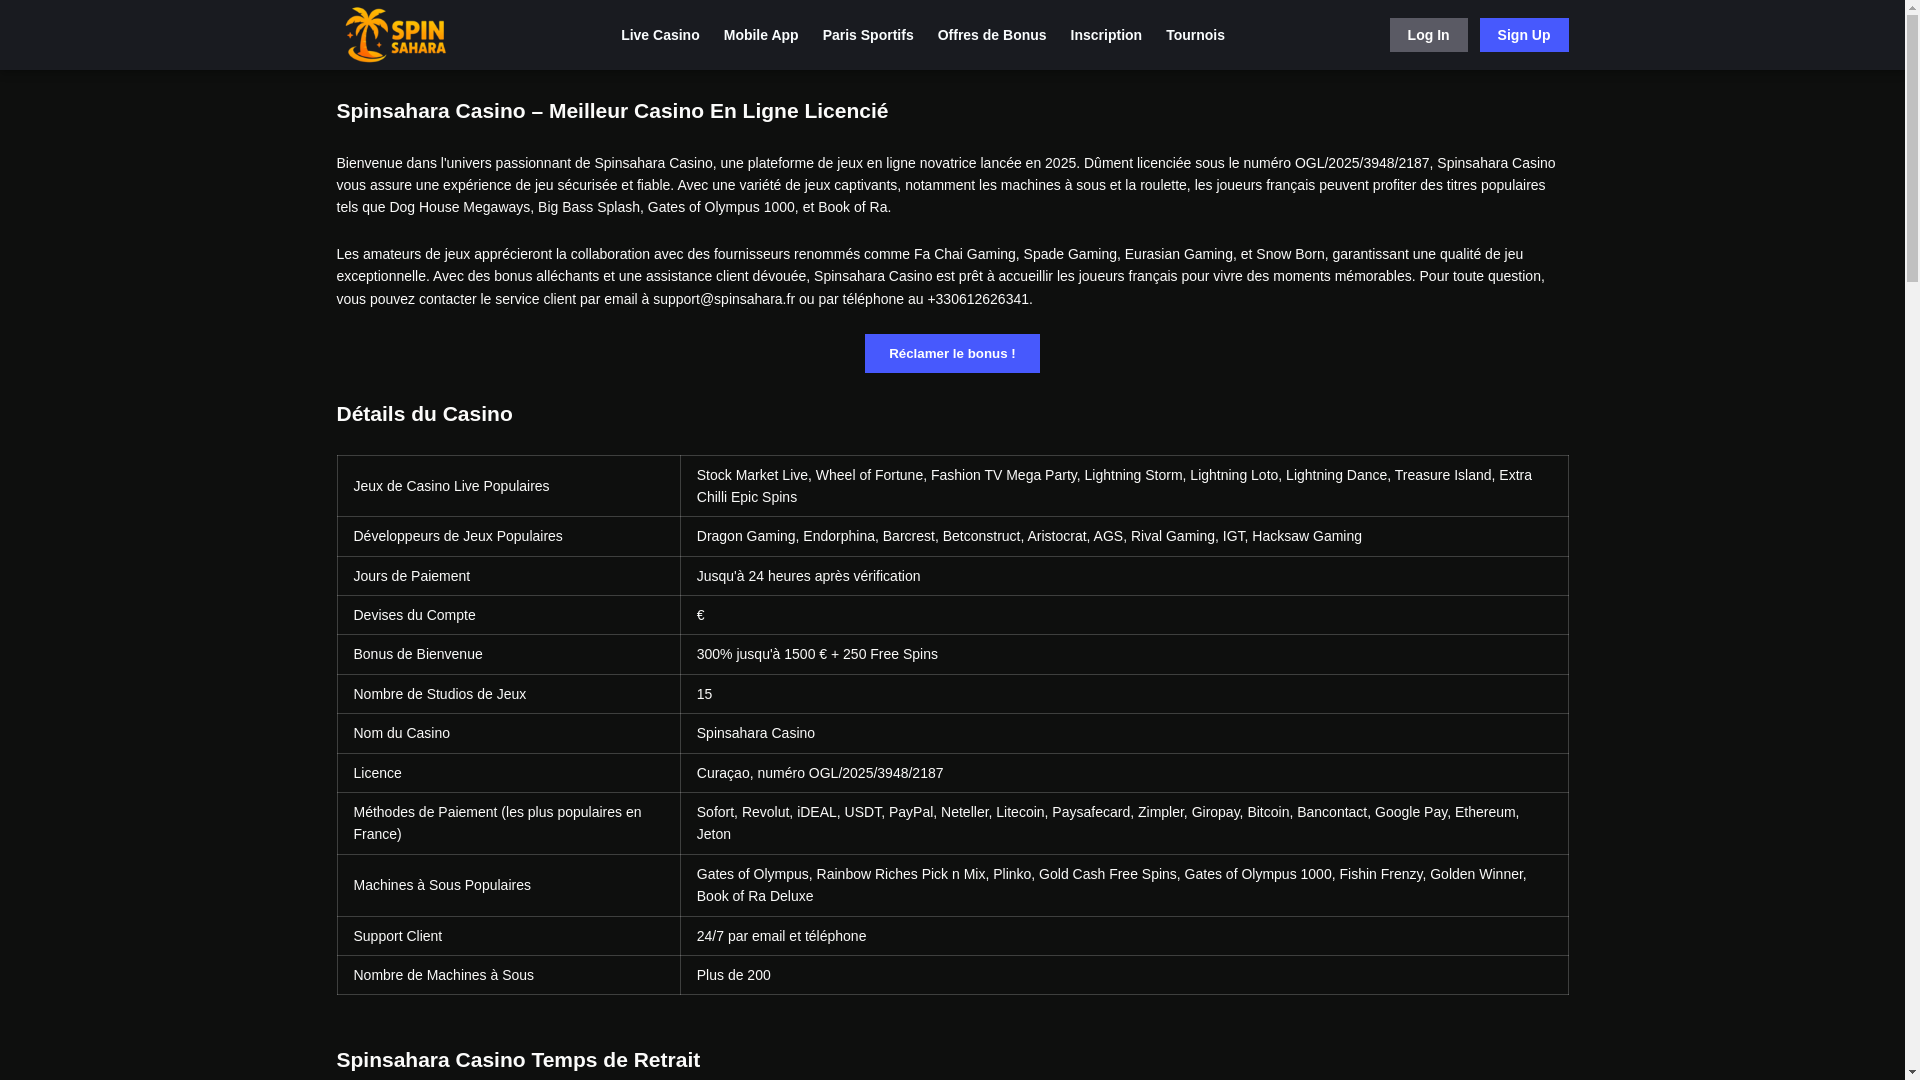Click Spinsahara Casino Temps de Retrait heading
The image size is (1920, 1080).
pos(518,1060)
